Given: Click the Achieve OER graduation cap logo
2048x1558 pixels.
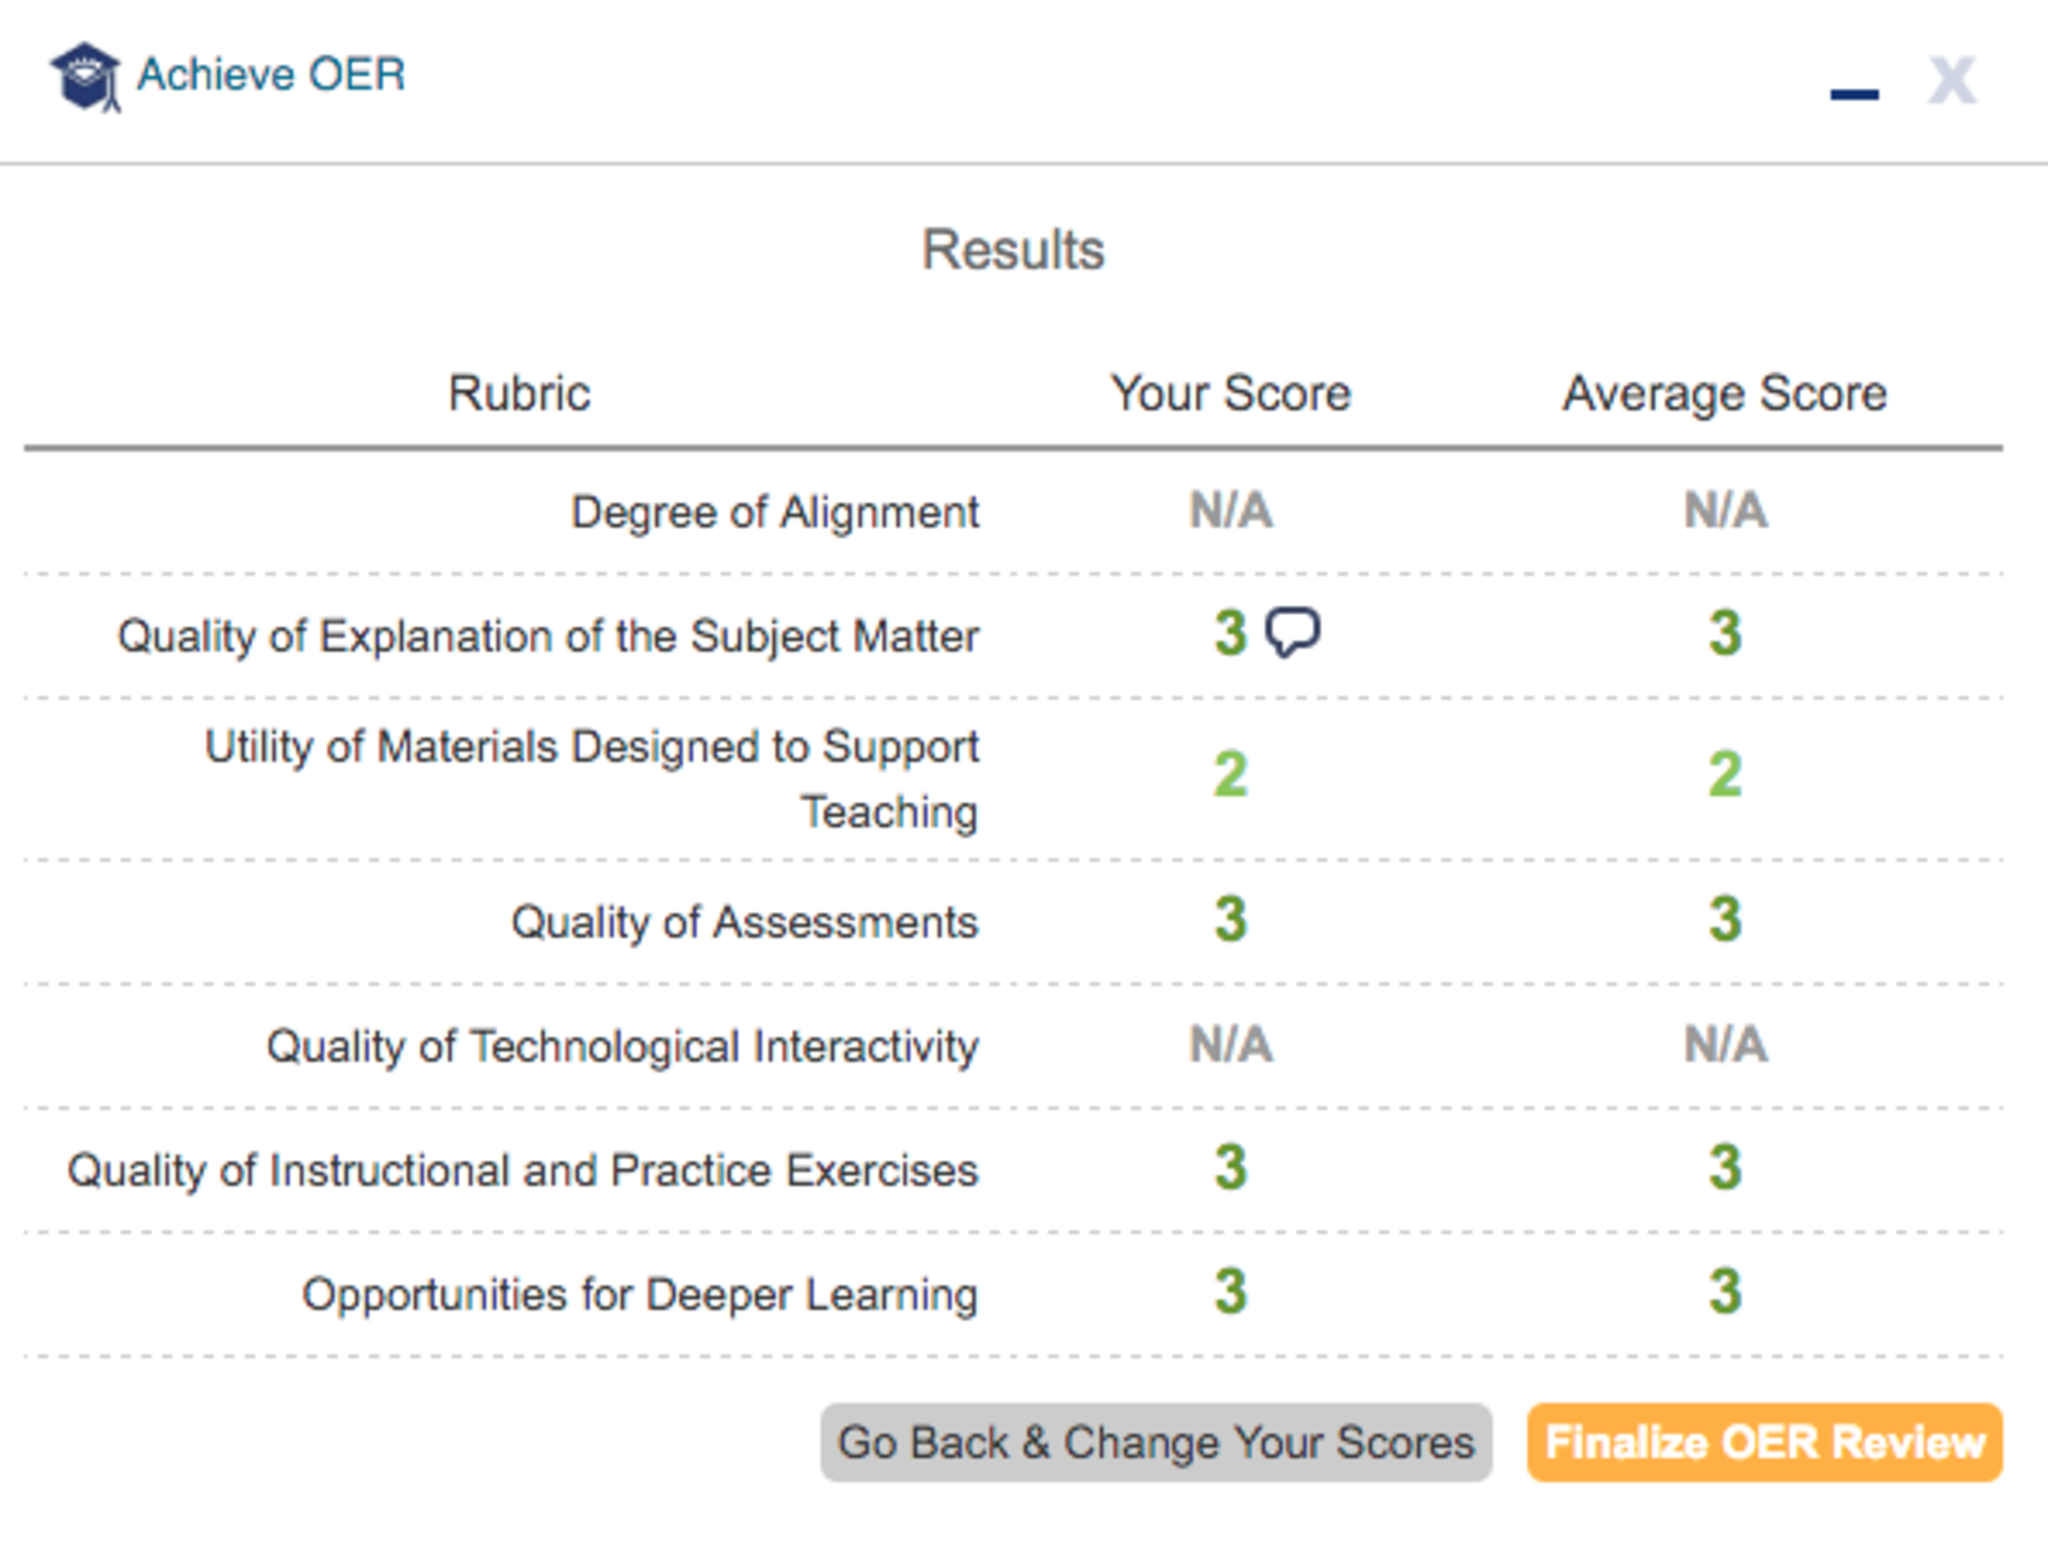Looking at the screenshot, I should click(x=86, y=76).
